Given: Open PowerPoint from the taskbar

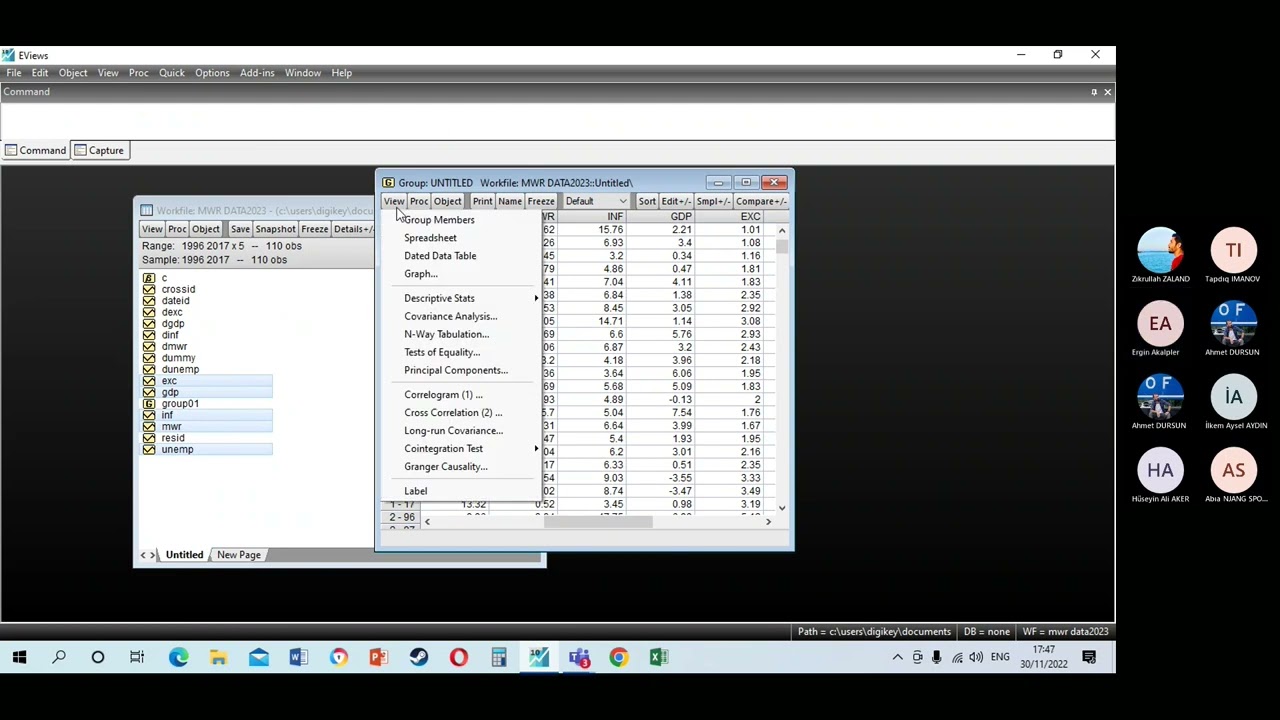Looking at the screenshot, I should [x=379, y=657].
